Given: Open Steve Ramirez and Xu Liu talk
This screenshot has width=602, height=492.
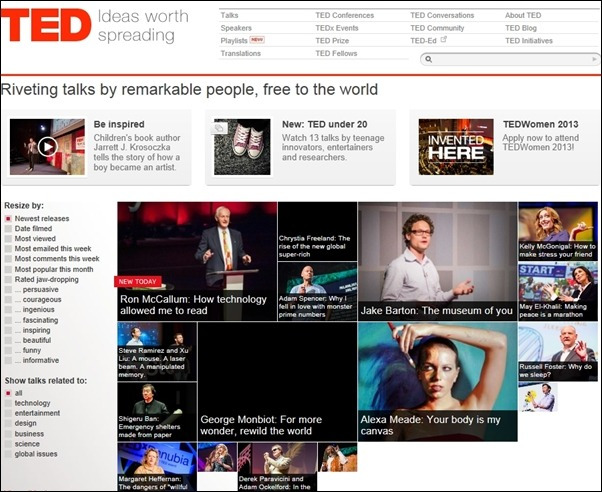Looking at the screenshot, I should tap(157, 351).
